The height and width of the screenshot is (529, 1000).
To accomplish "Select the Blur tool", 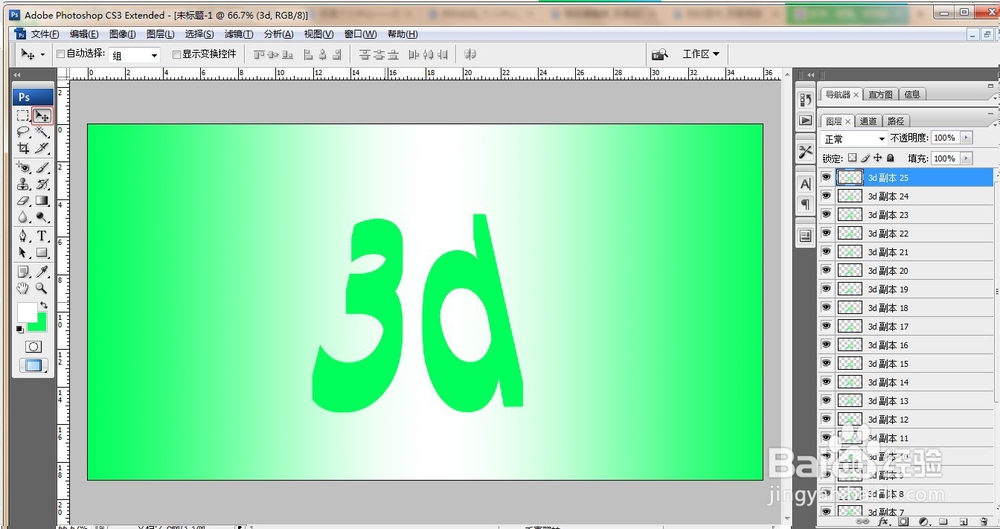I will click(23, 218).
